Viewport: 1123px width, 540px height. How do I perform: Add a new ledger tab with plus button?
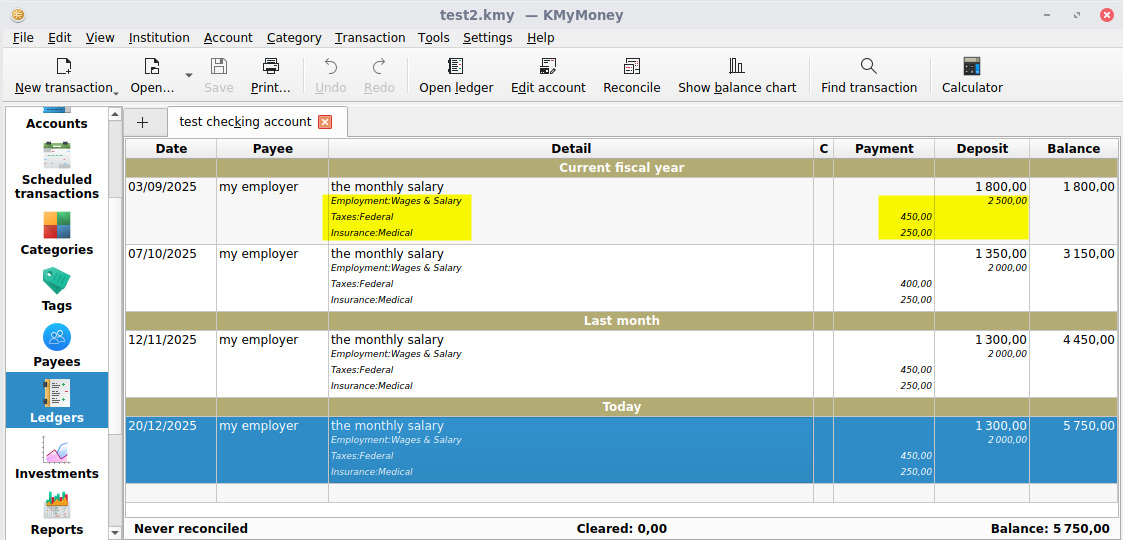142,122
